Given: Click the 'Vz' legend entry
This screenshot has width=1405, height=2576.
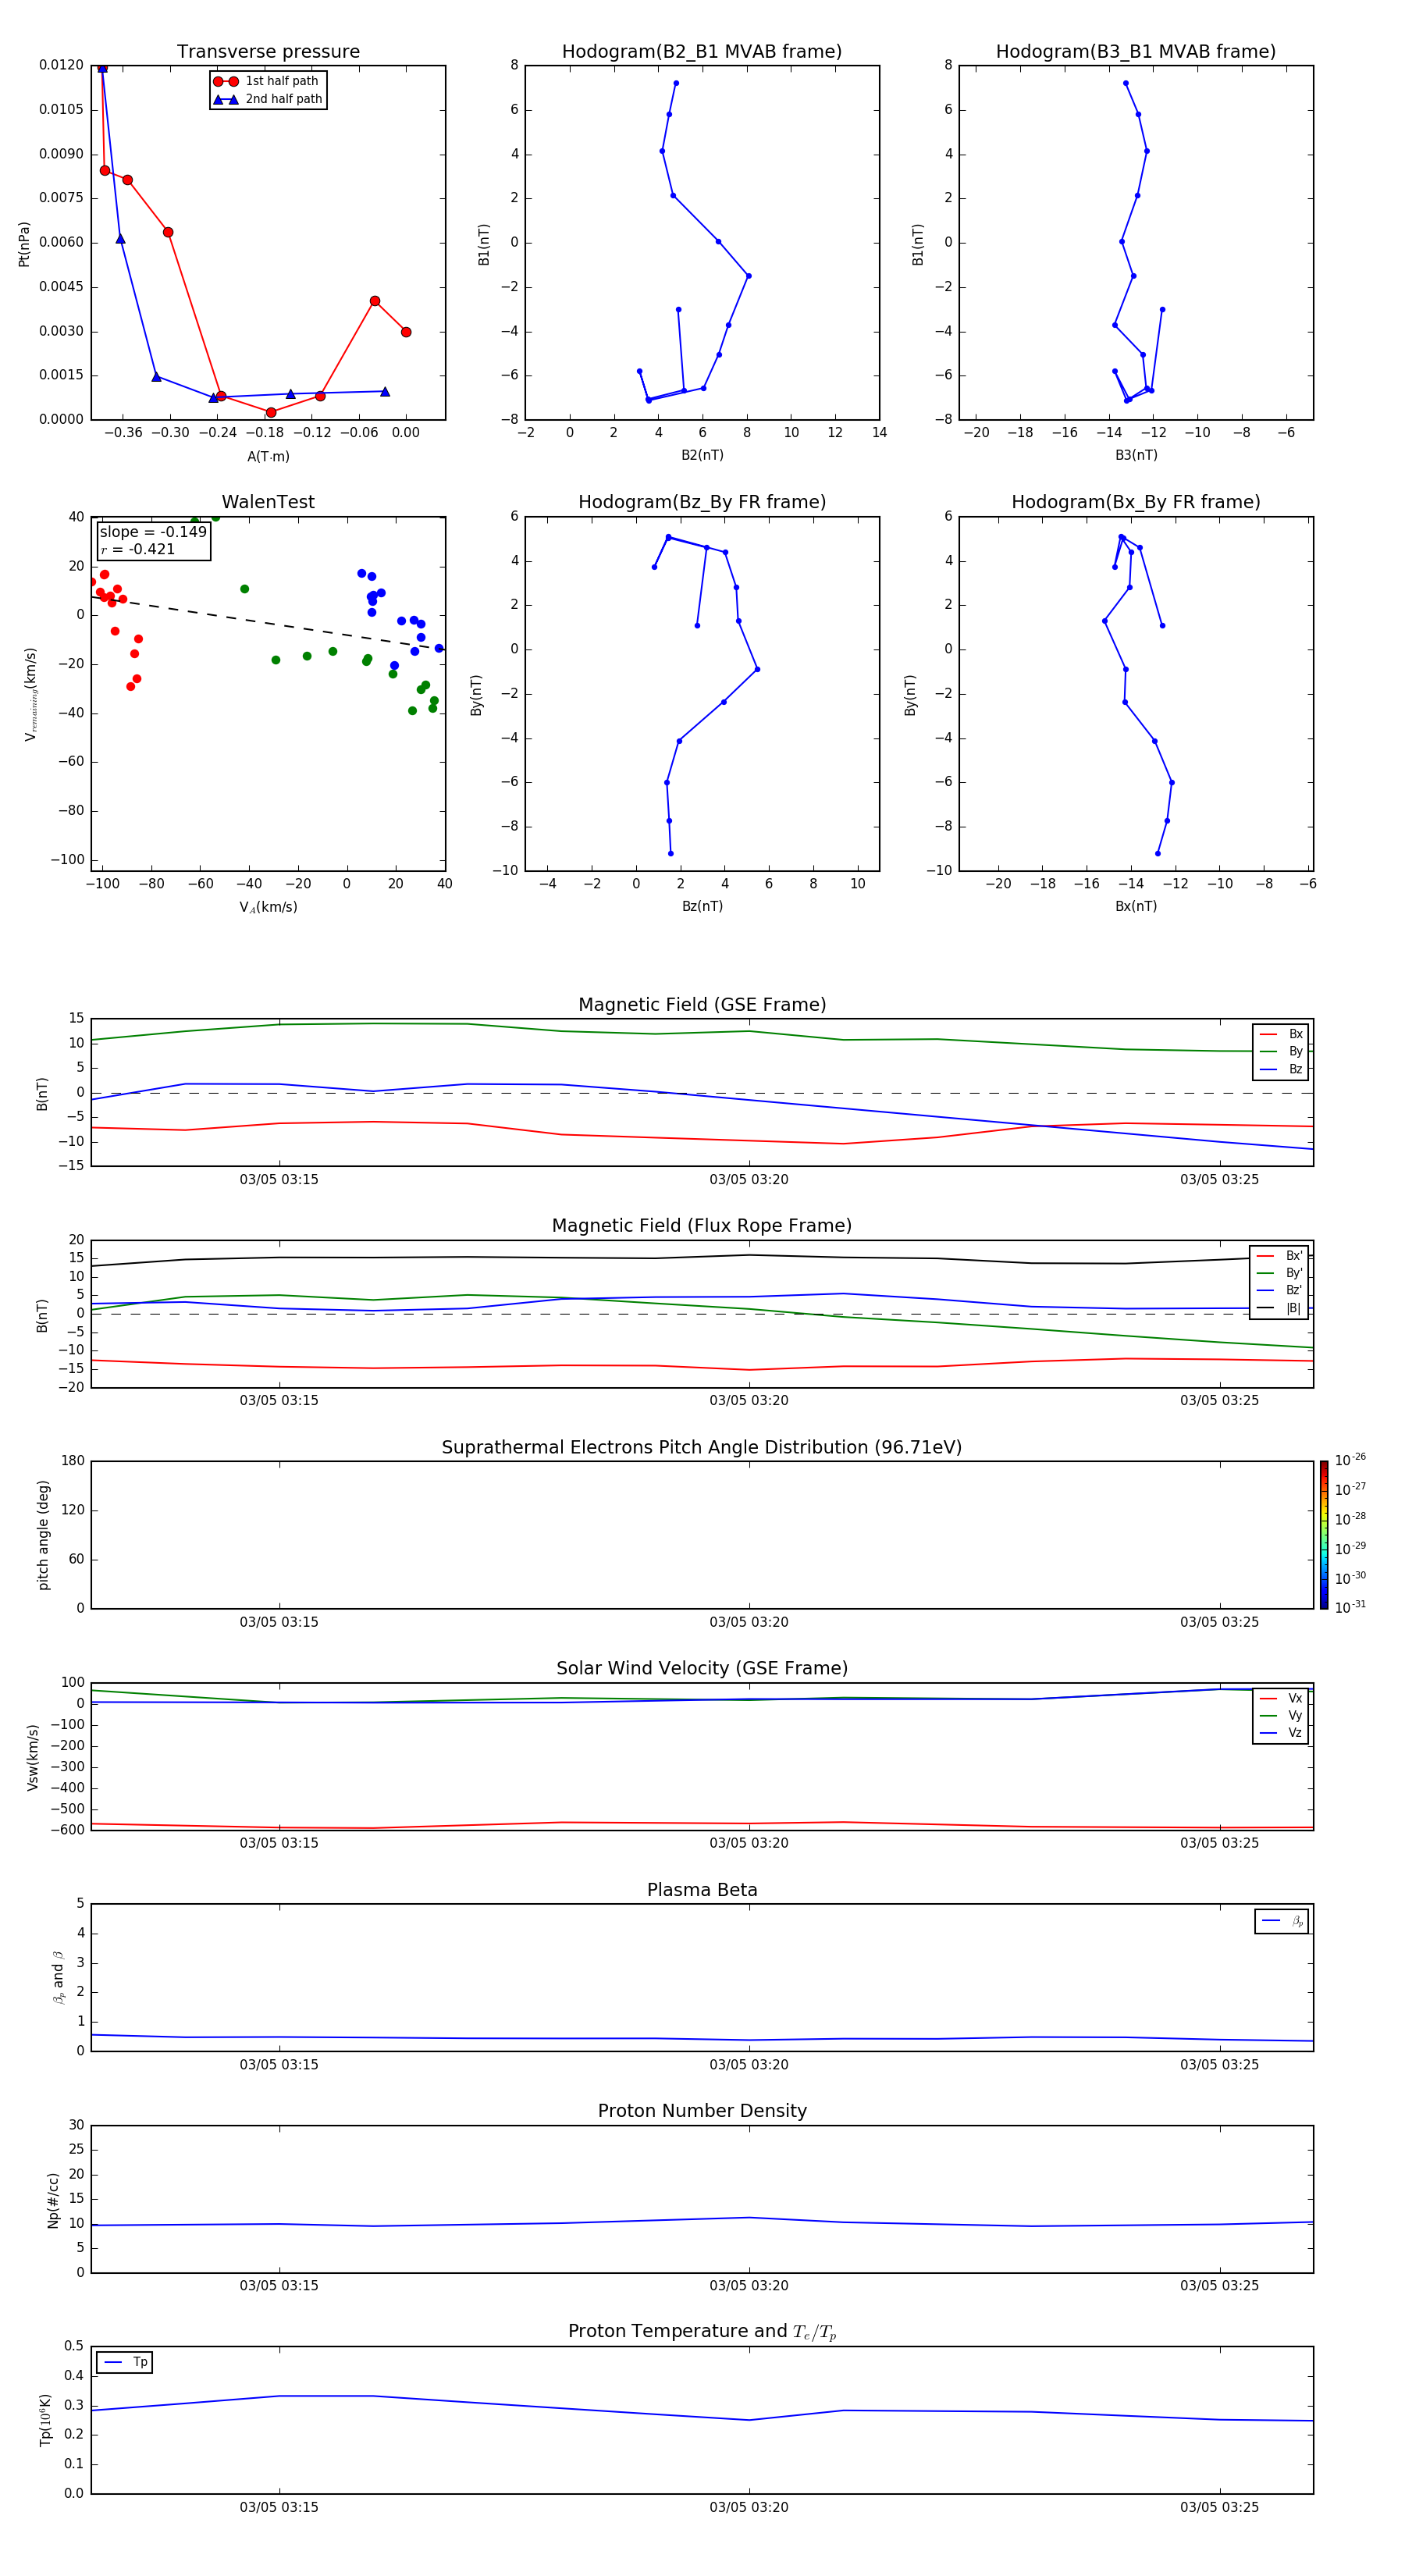Looking at the screenshot, I should [x=1281, y=1732].
